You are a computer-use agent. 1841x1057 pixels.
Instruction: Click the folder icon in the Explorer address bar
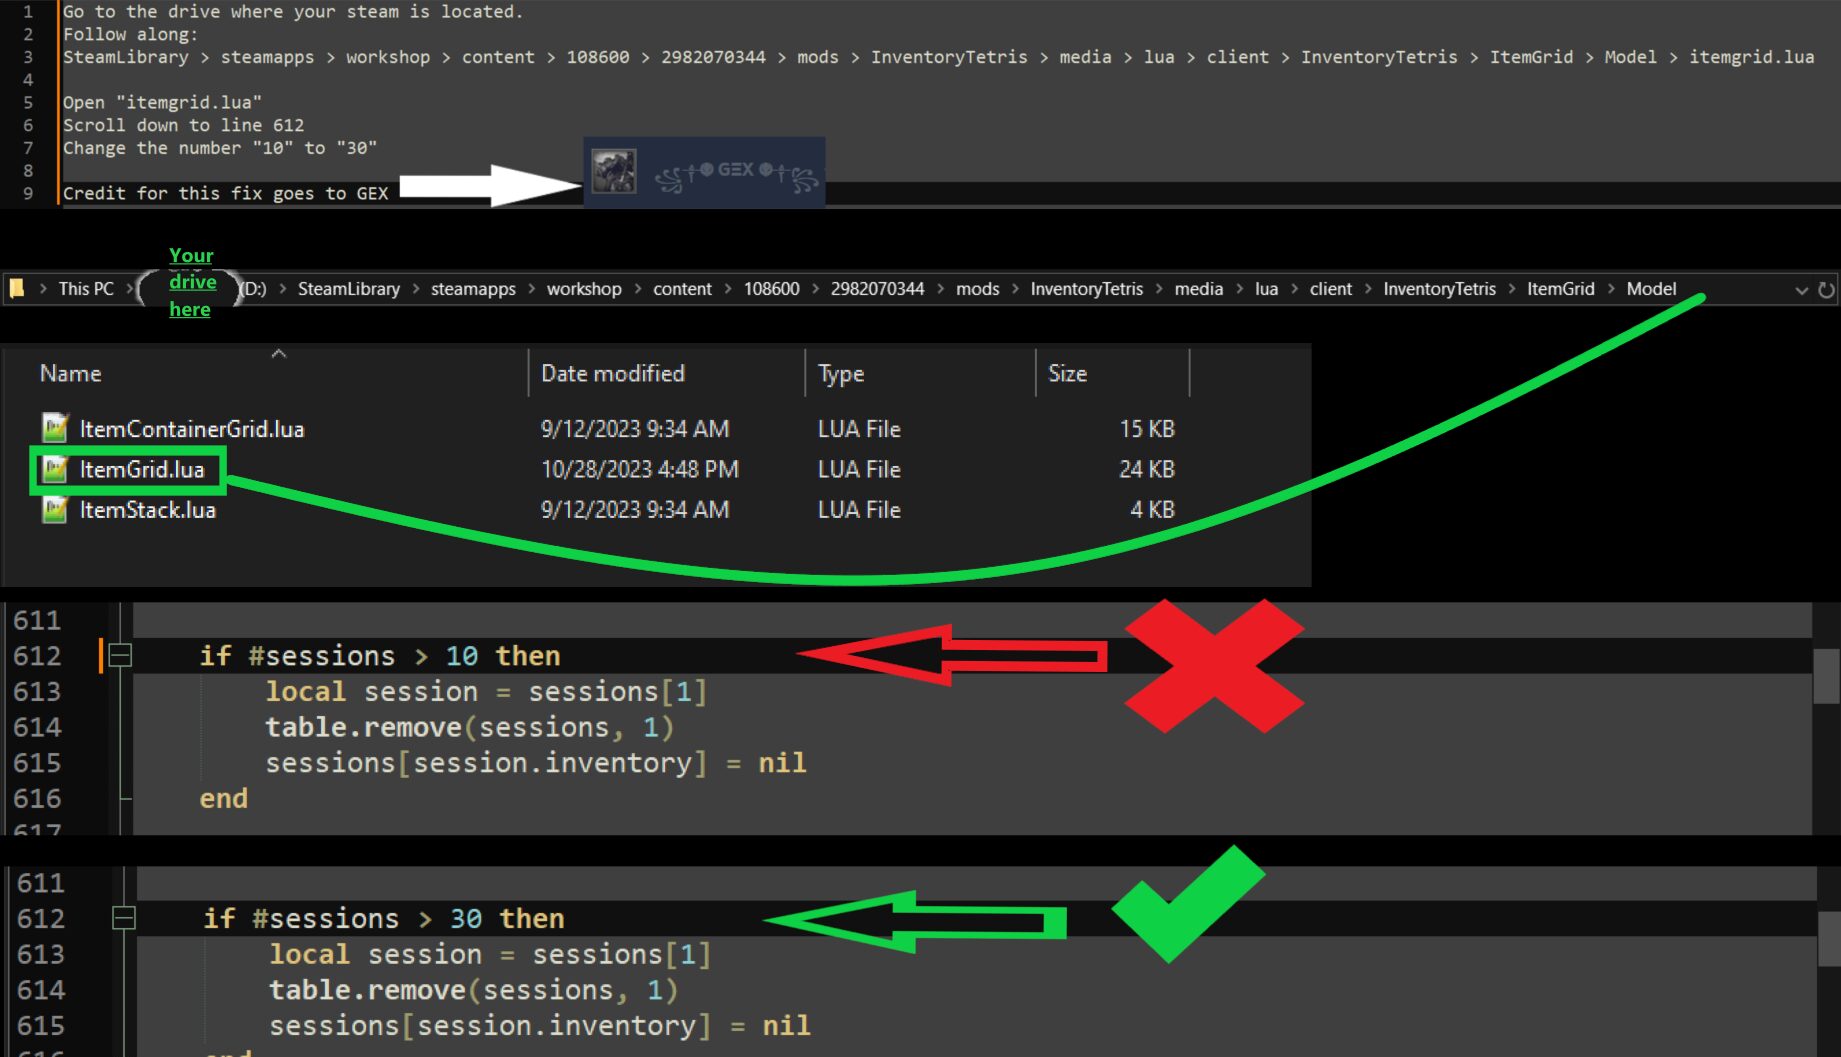(x=17, y=289)
